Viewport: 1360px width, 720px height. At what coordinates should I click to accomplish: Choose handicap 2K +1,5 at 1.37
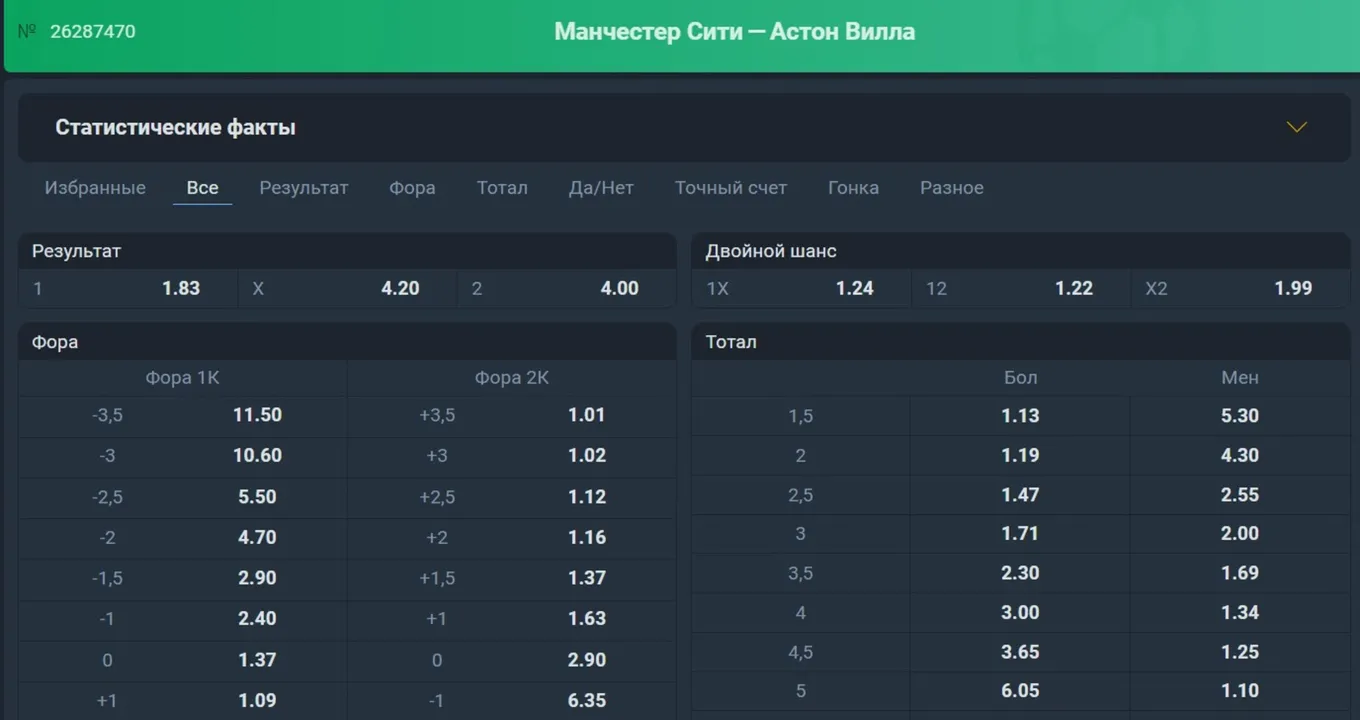coord(511,578)
